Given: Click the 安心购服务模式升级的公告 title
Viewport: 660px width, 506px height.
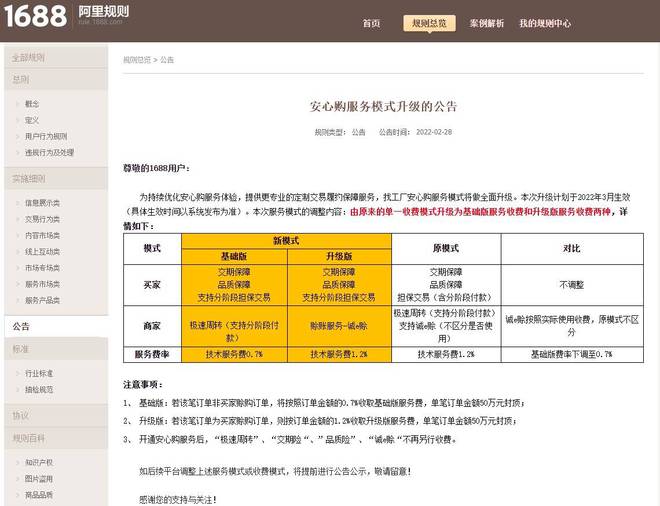Looking at the screenshot, I should coord(383,106).
